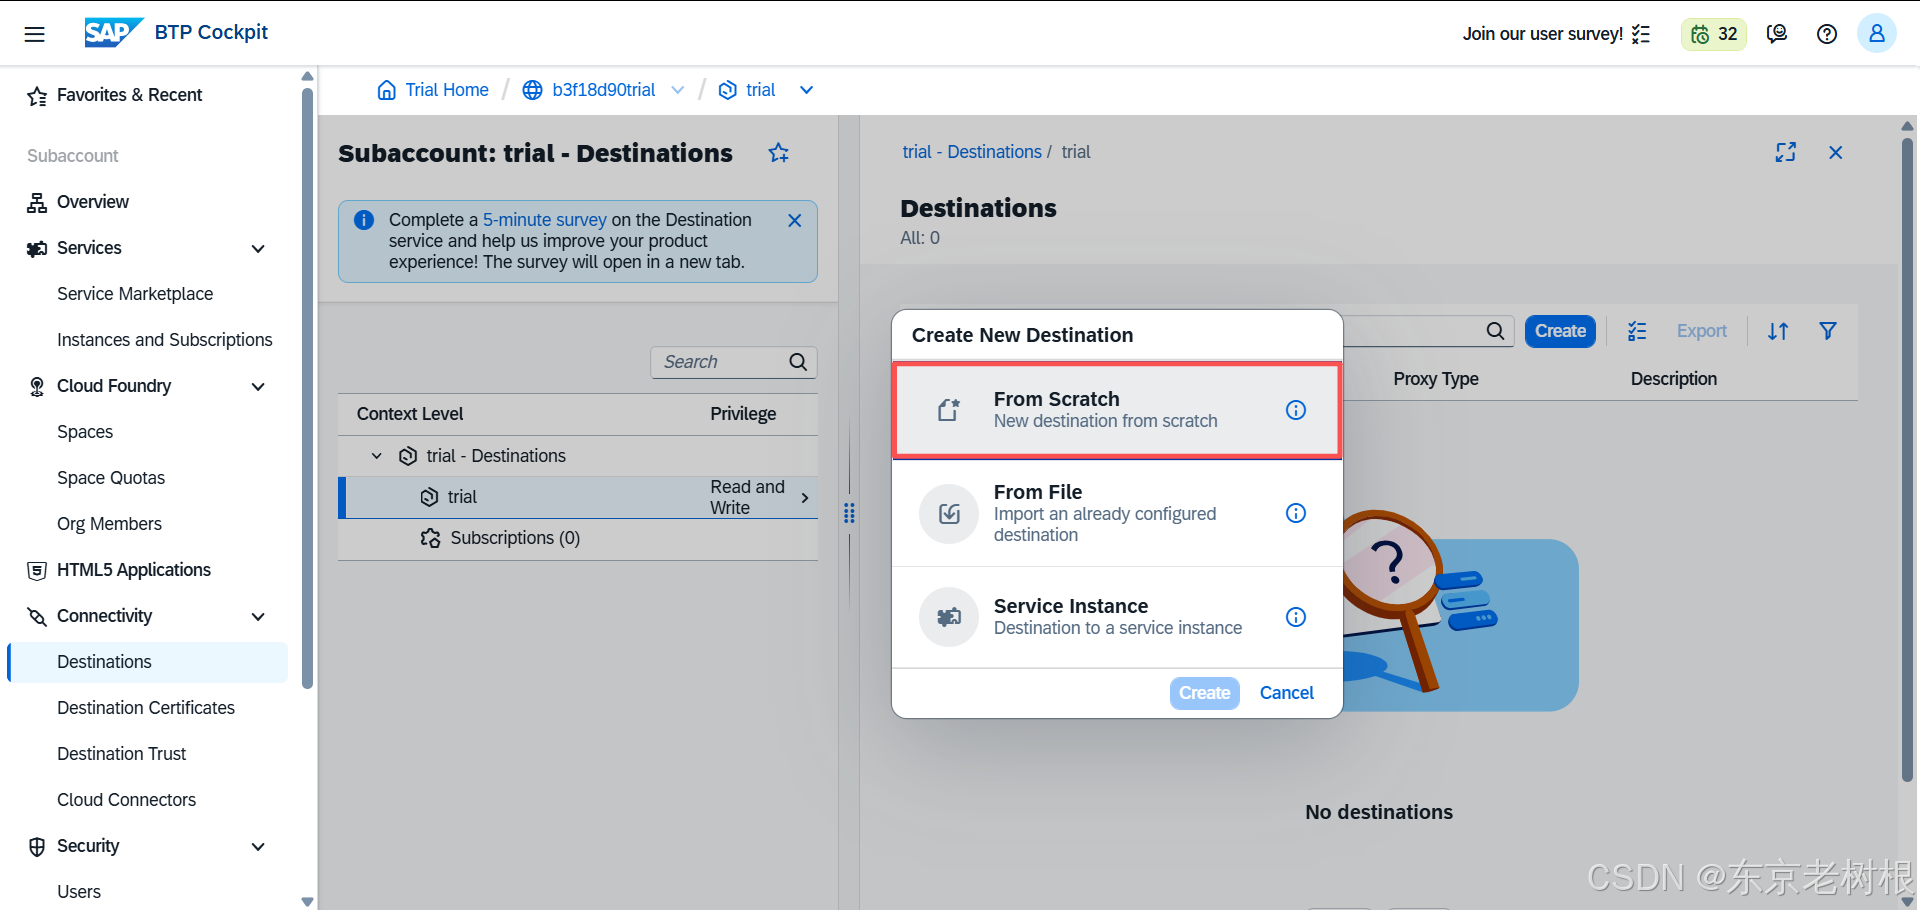This screenshot has width=1920, height=910.
Task: Click the blue Create toolbar button
Action: [1560, 331]
